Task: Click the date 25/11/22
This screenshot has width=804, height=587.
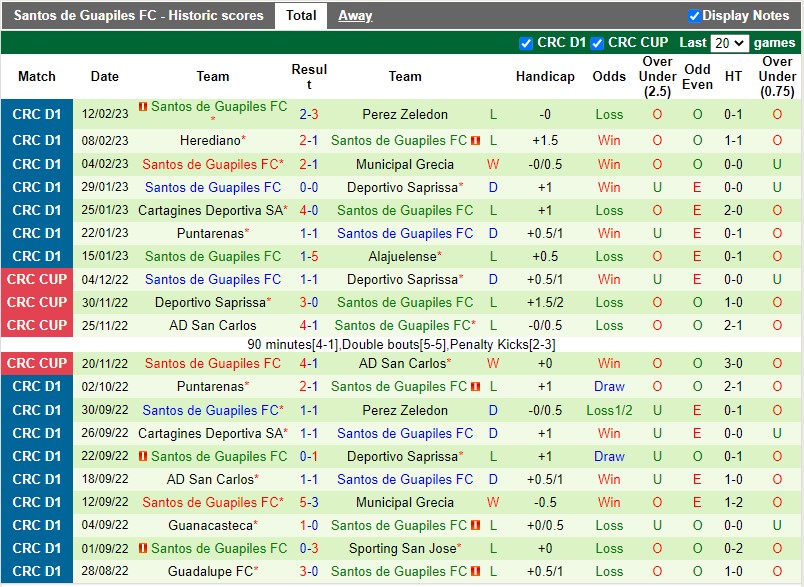Action: (105, 326)
